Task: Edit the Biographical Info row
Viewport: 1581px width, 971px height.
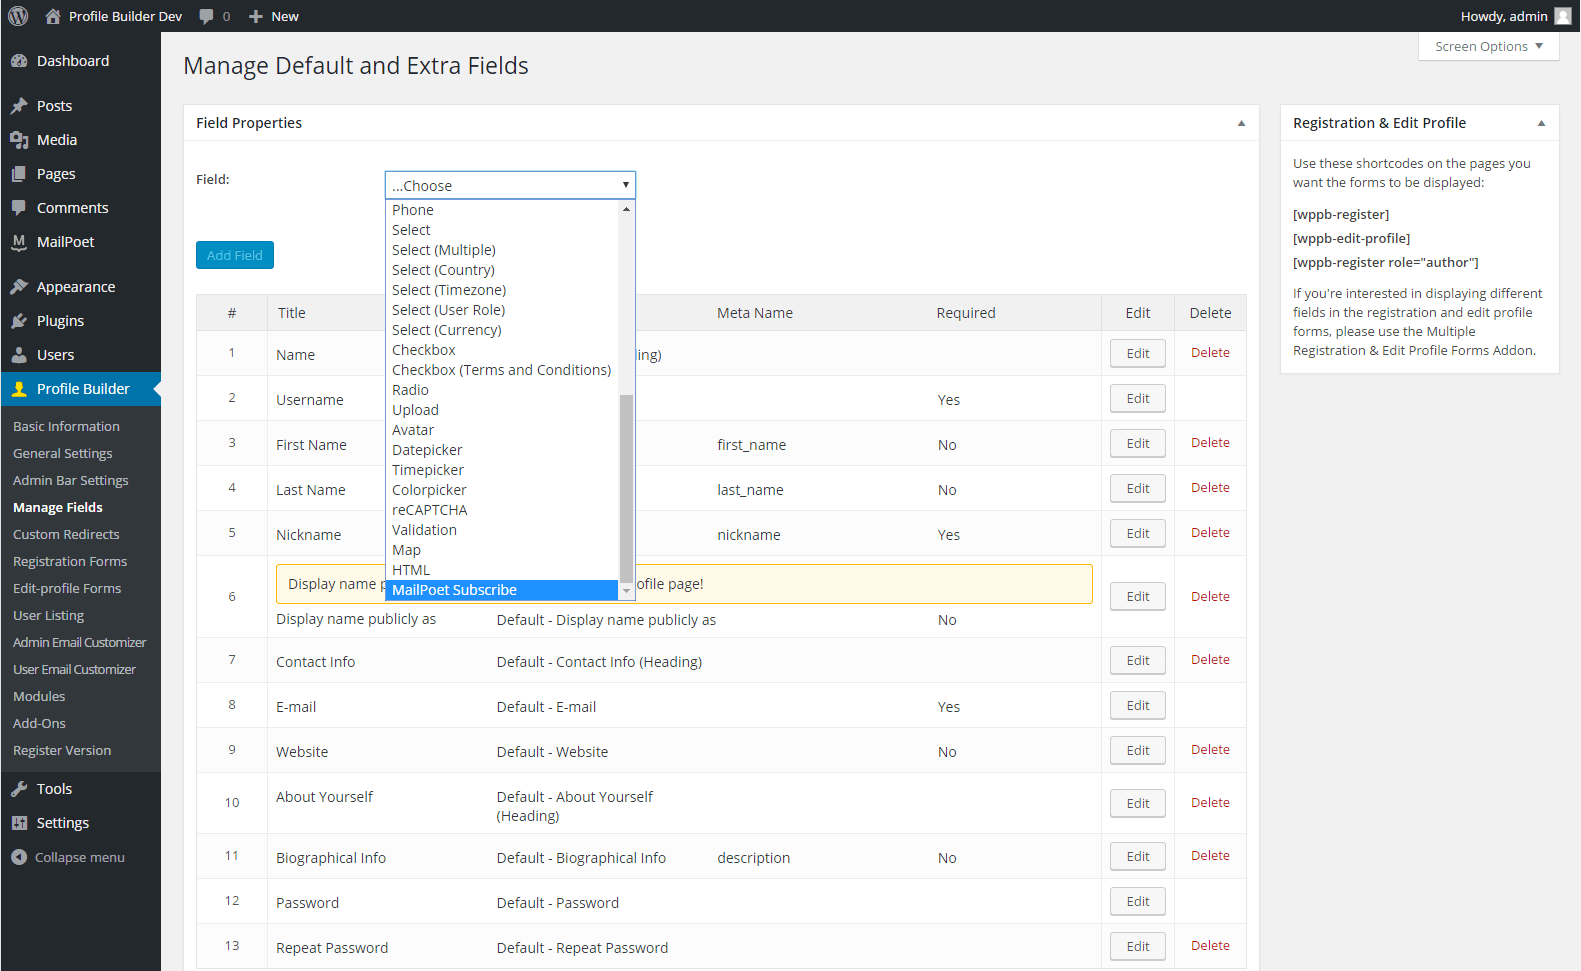Action: click(x=1138, y=856)
